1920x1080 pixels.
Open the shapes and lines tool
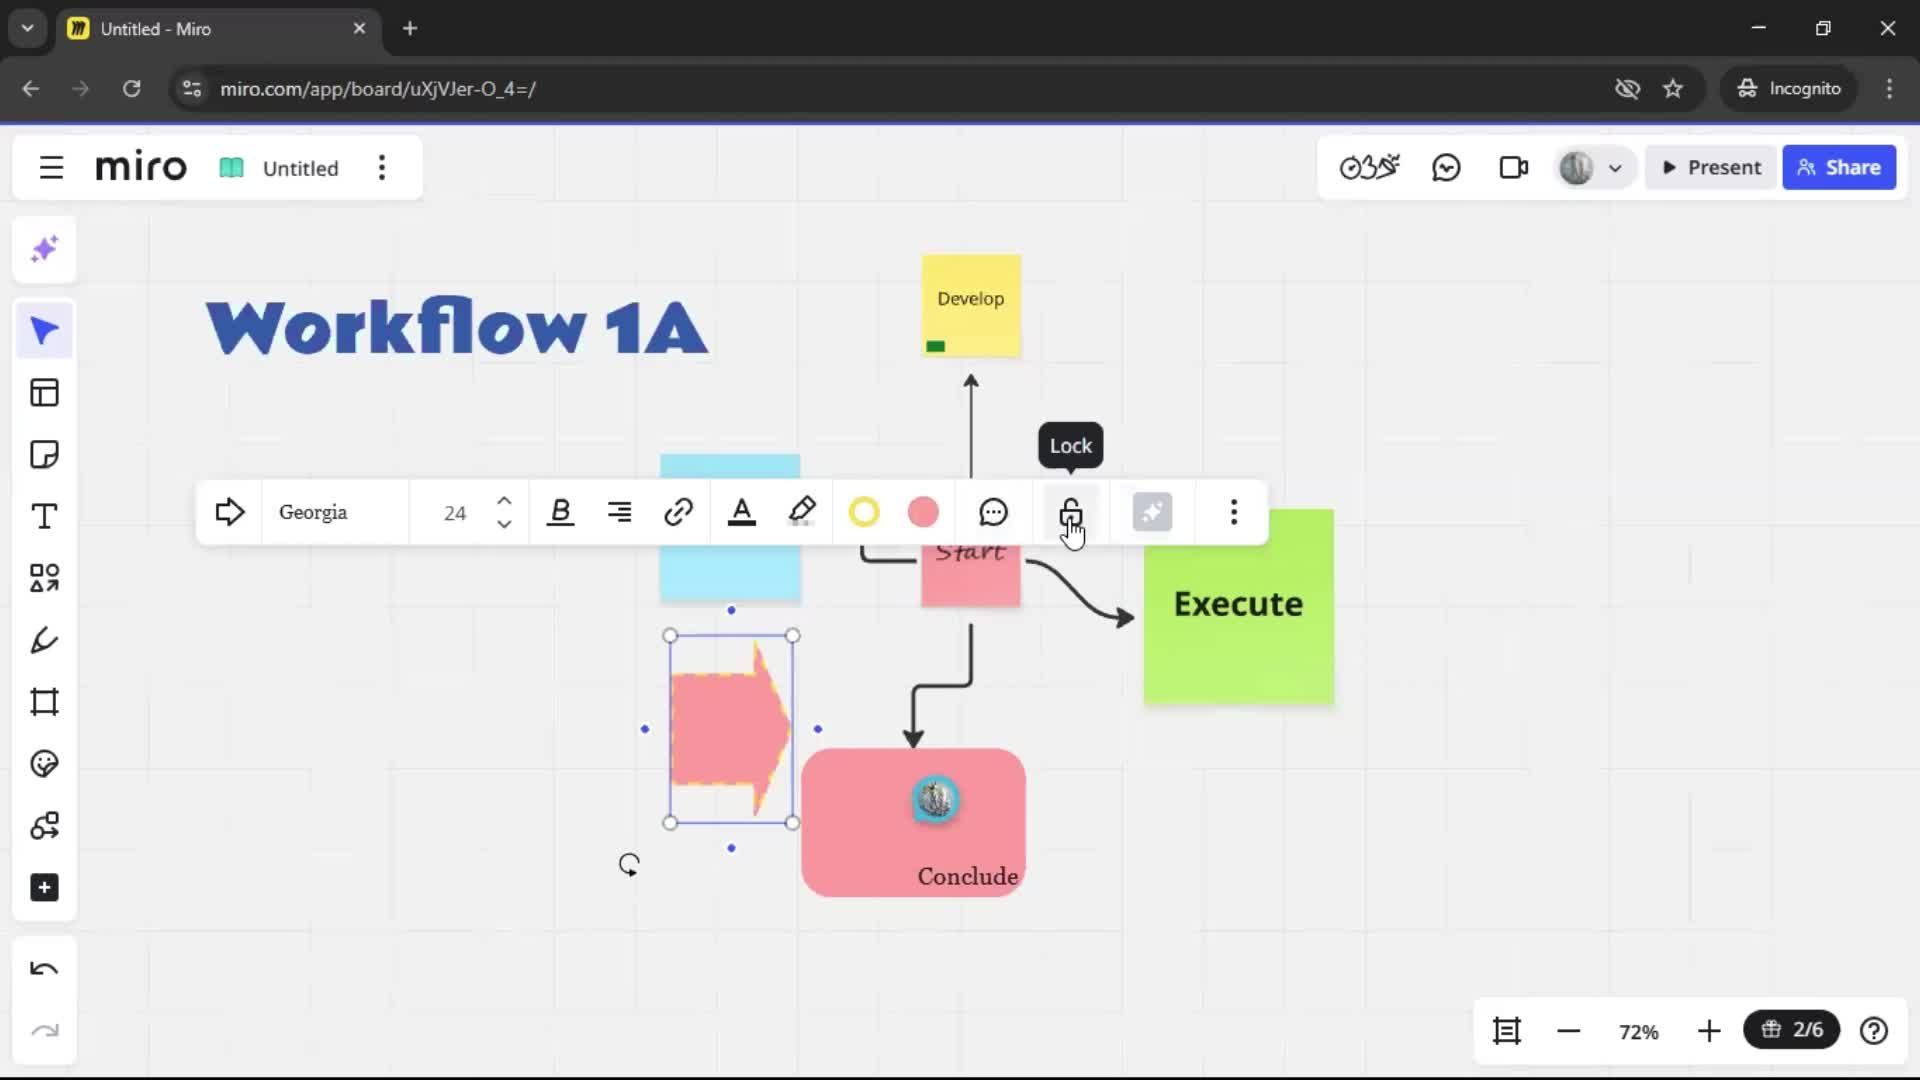[44, 578]
